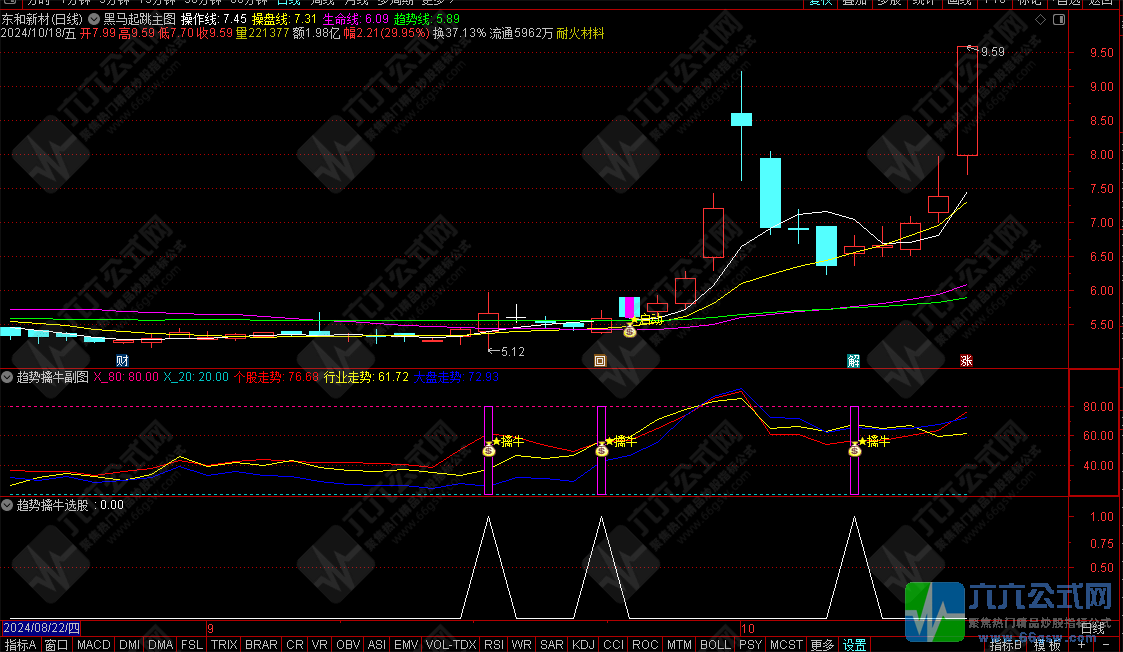Switch to the KDJ indicator tab

pos(582,645)
